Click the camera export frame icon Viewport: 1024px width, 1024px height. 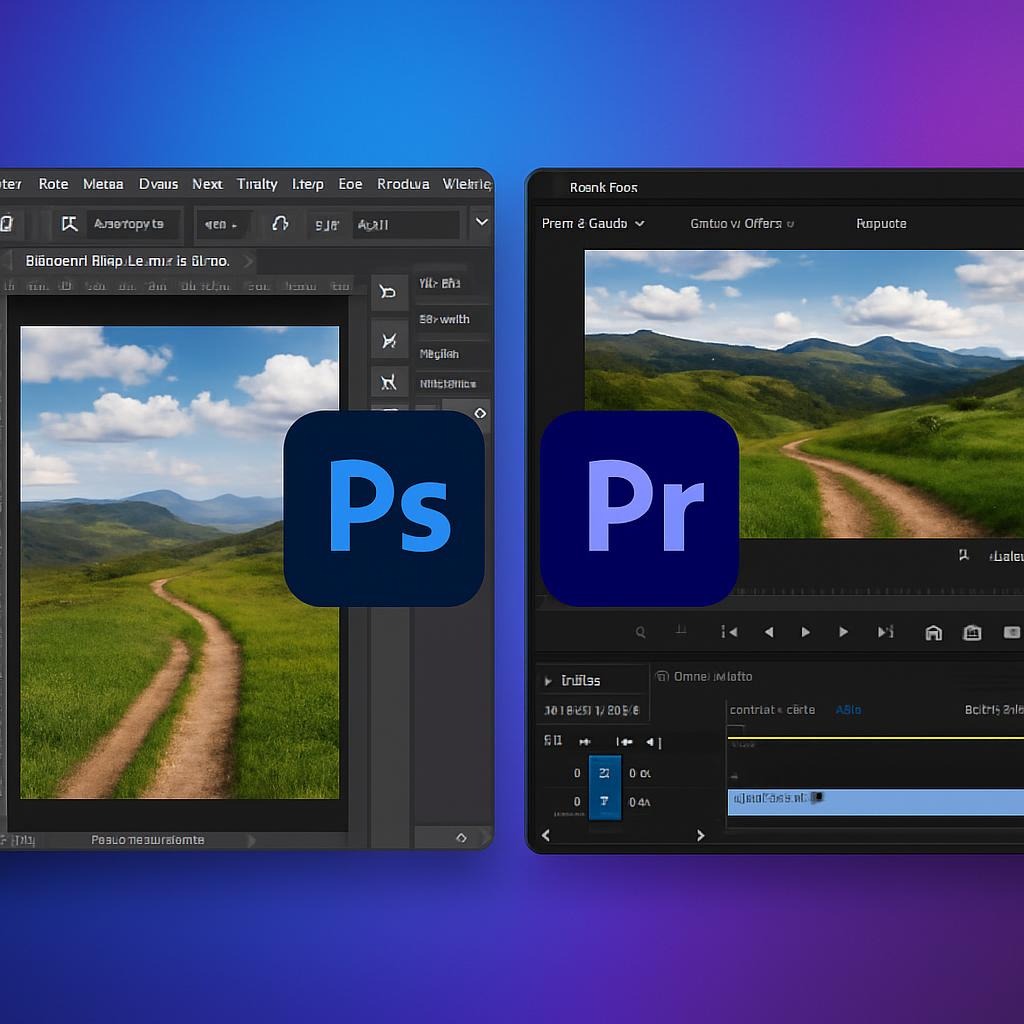(x=971, y=632)
